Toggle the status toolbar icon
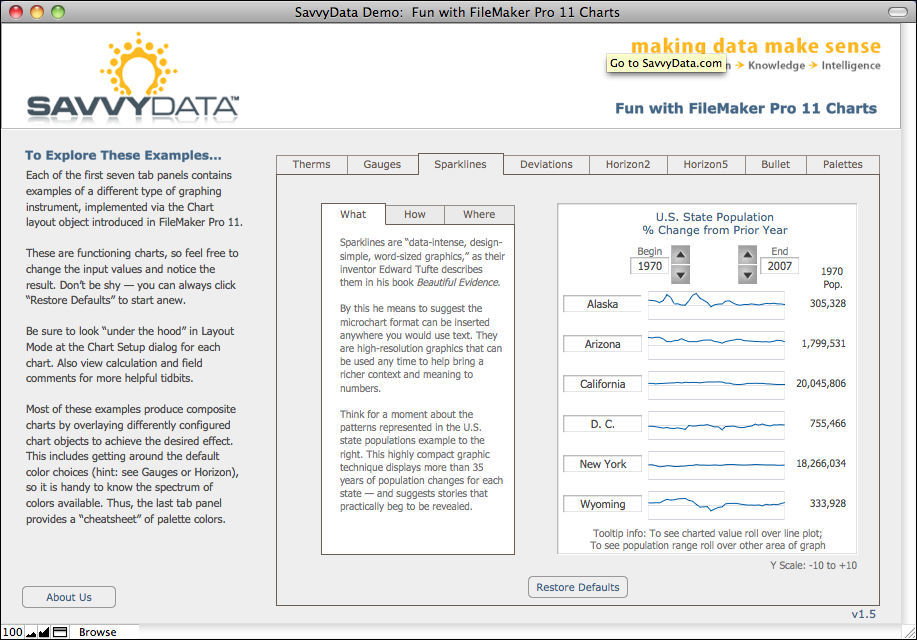 [60, 632]
